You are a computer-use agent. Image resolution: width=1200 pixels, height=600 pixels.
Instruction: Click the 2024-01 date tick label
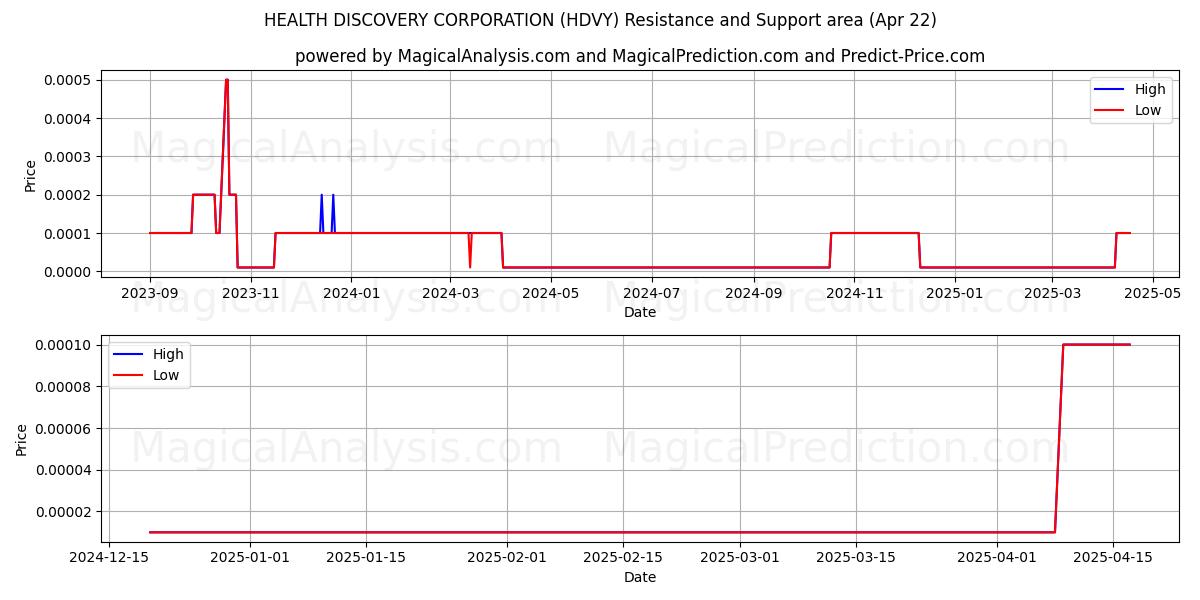coord(351,294)
